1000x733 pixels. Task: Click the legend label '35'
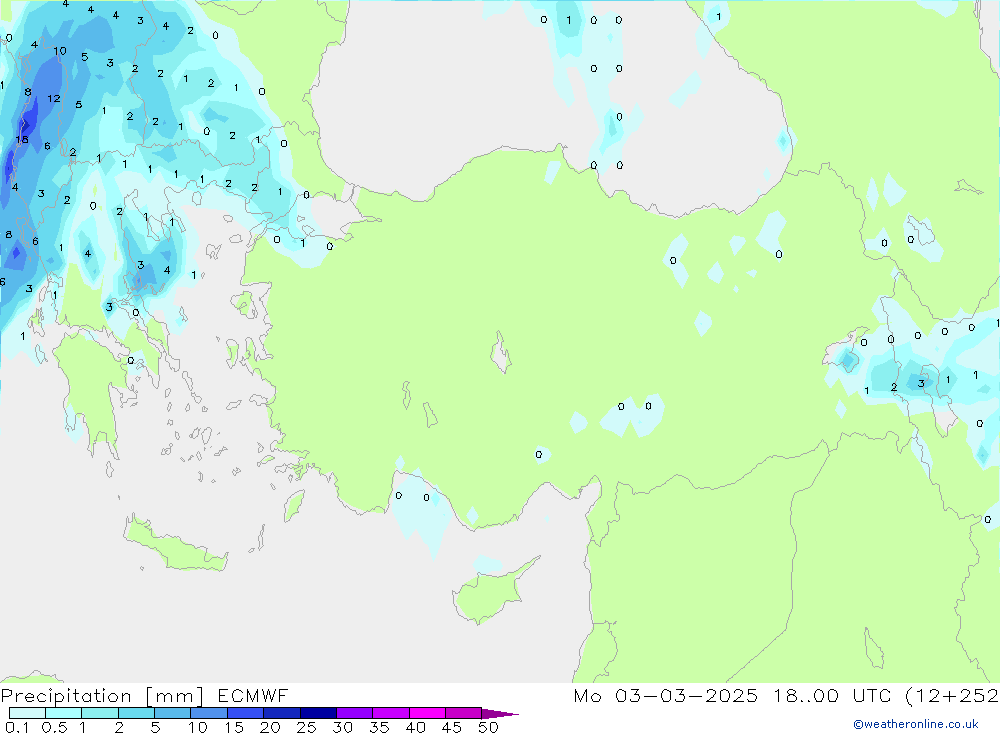coord(379,727)
